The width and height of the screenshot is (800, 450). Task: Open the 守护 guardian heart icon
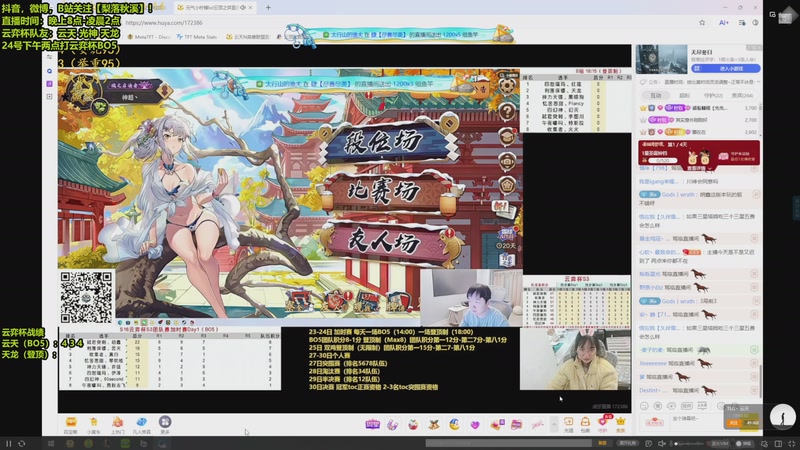(603, 424)
